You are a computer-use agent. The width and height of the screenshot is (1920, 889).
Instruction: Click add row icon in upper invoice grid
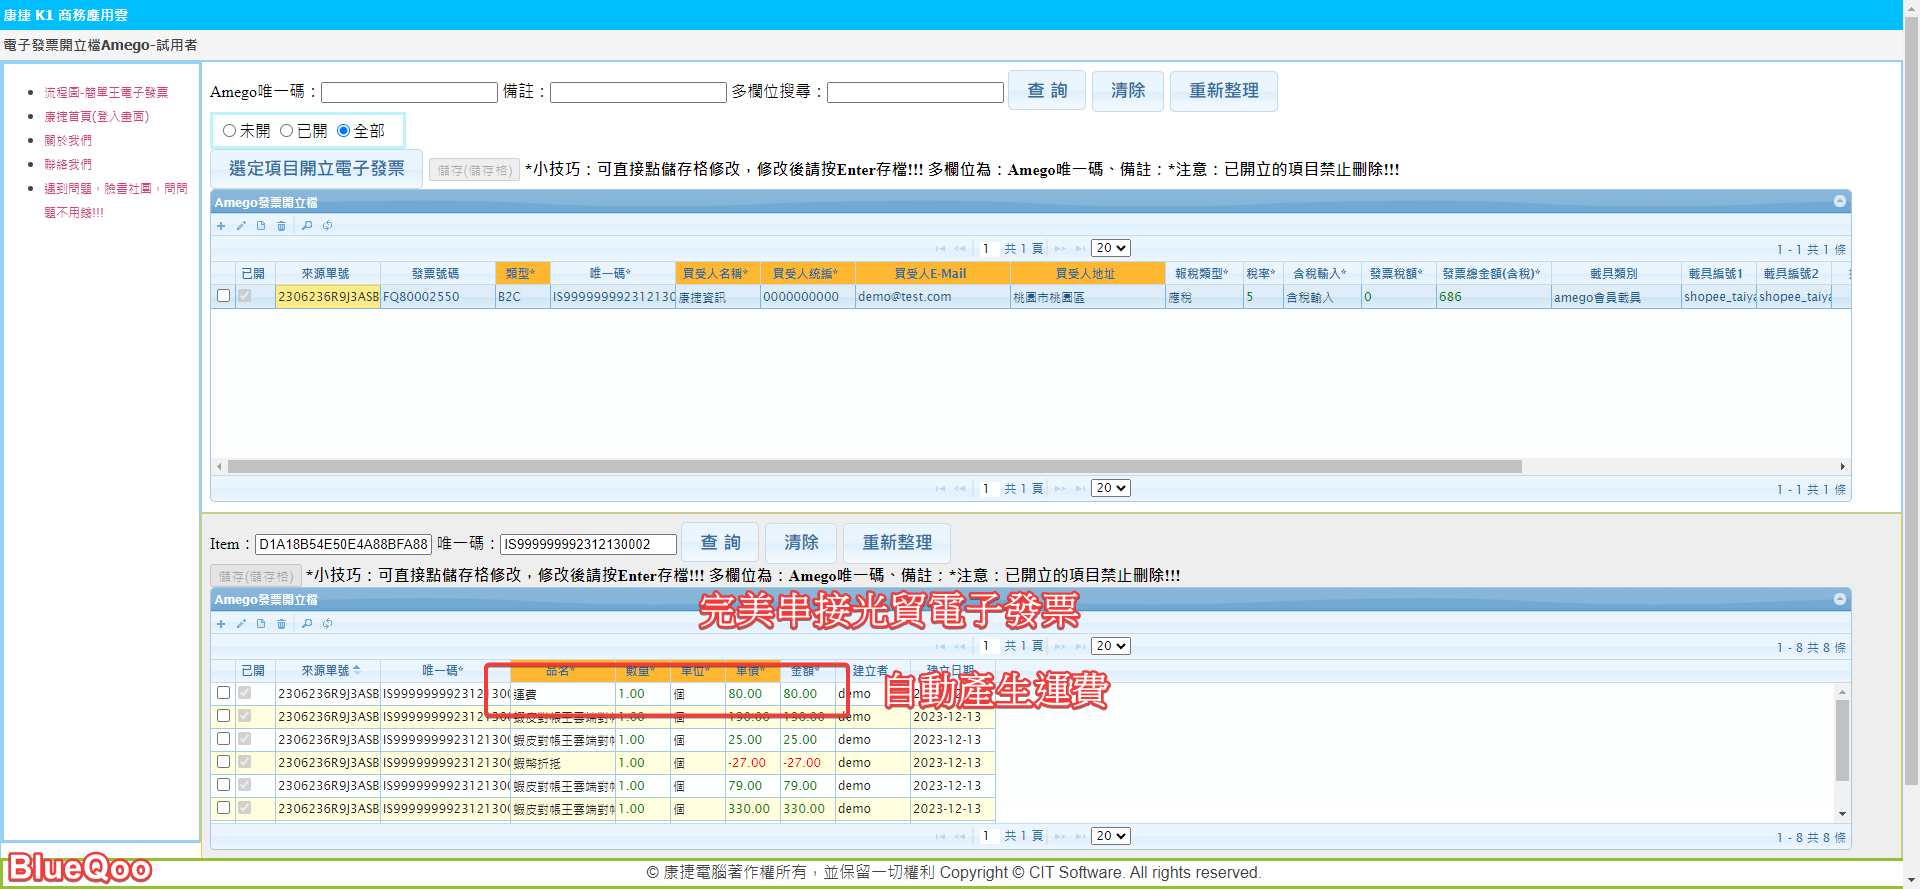pyautogui.click(x=221, y=226)
